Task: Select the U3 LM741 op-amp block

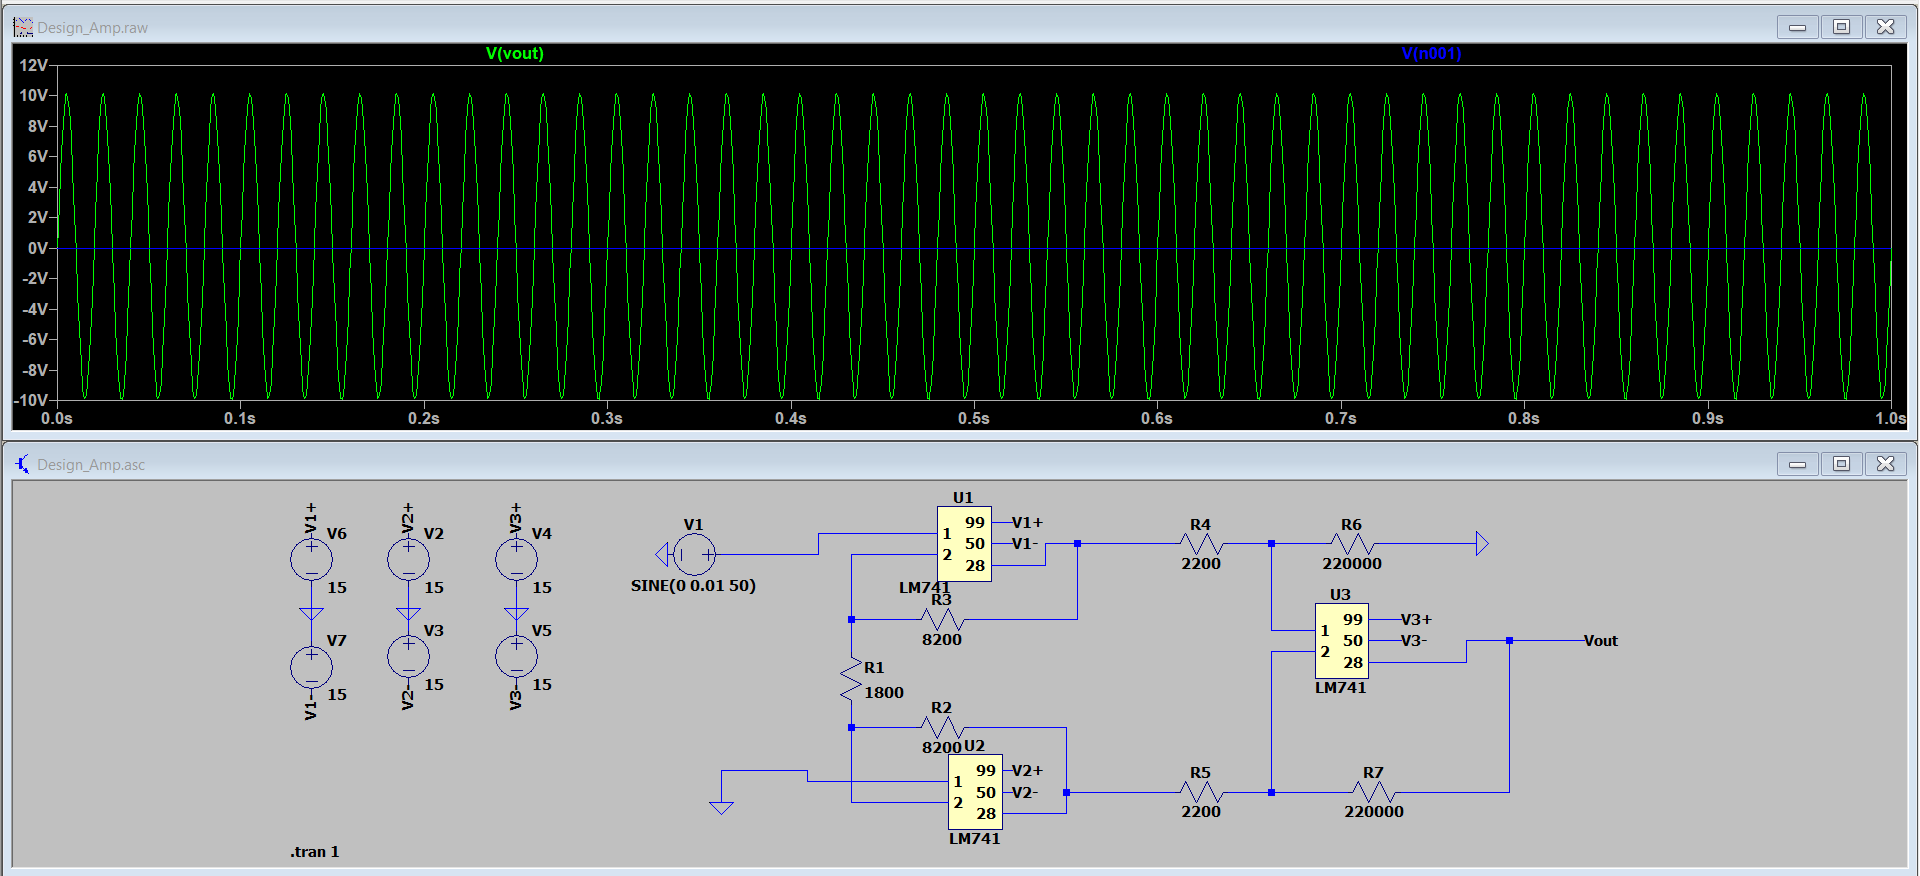Action: point(1341,641)
